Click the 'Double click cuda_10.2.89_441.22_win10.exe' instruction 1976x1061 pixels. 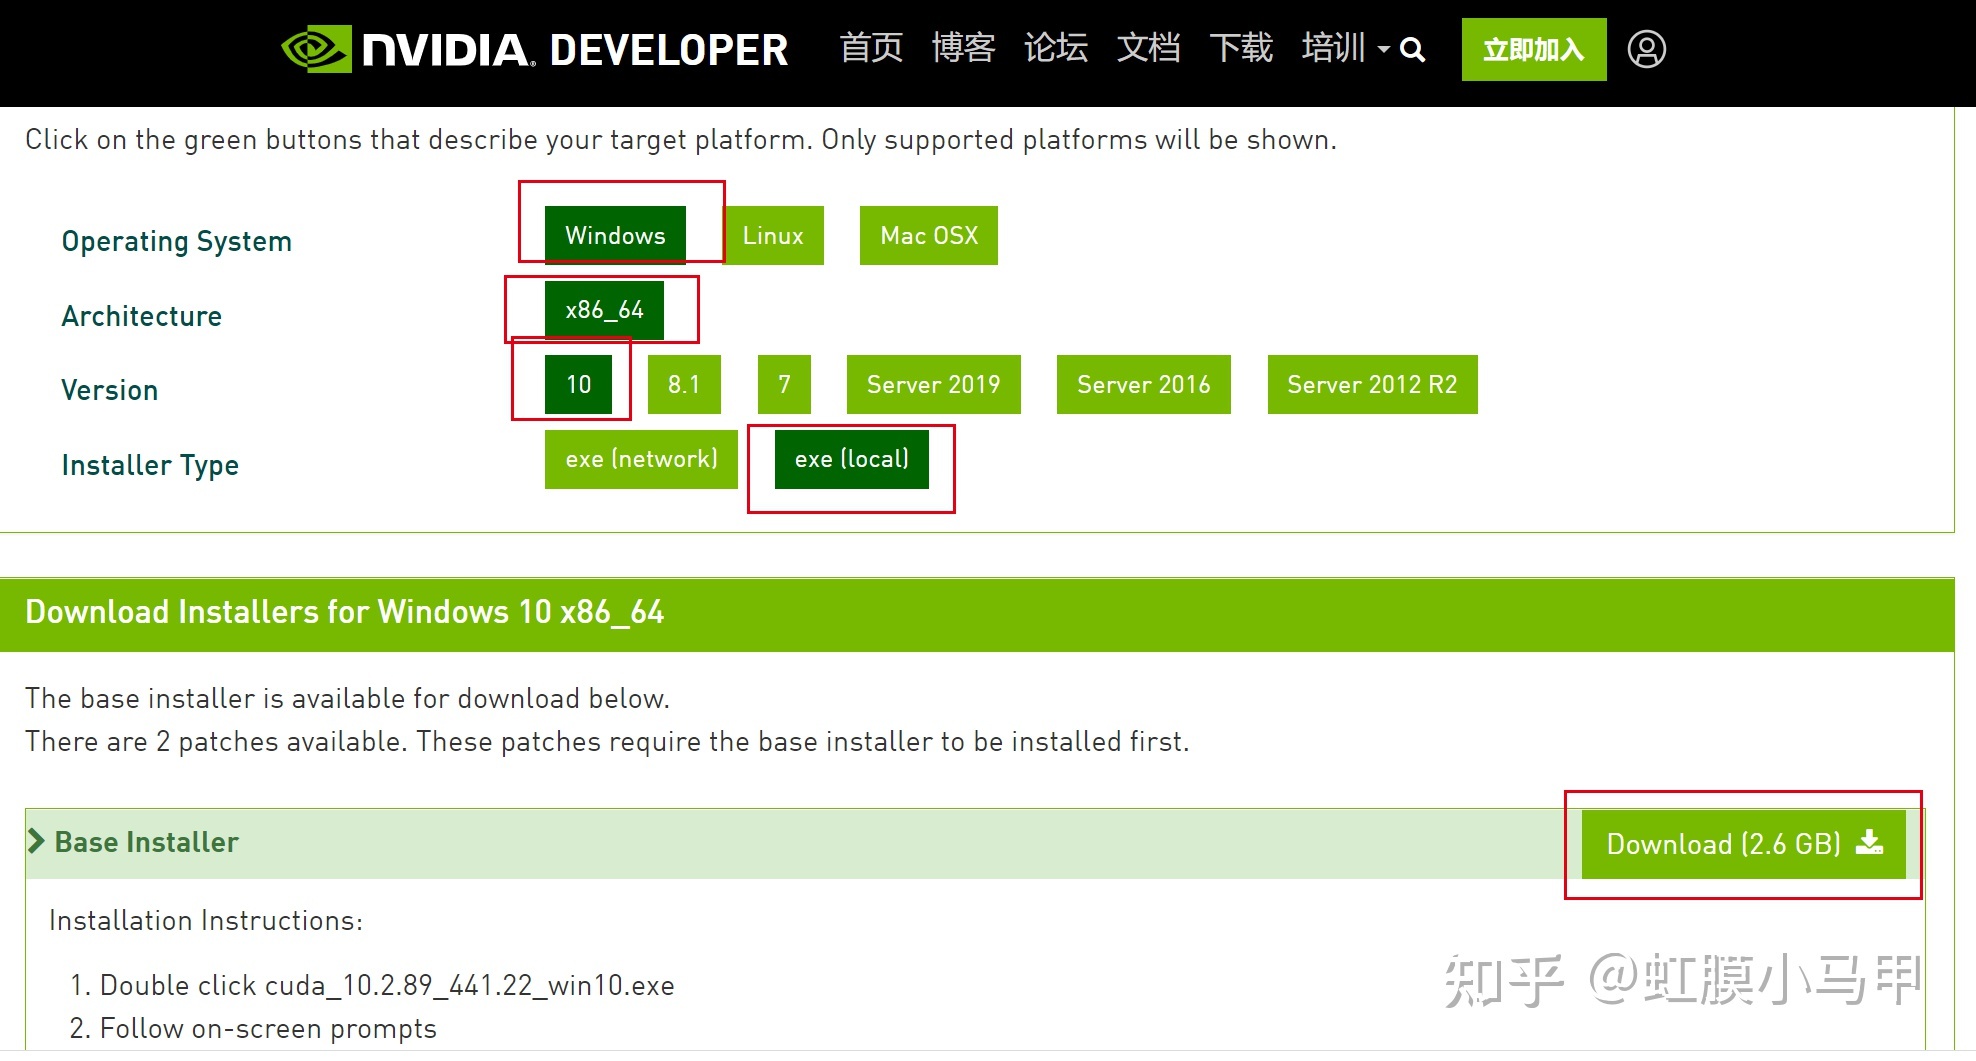click(387, 985)
